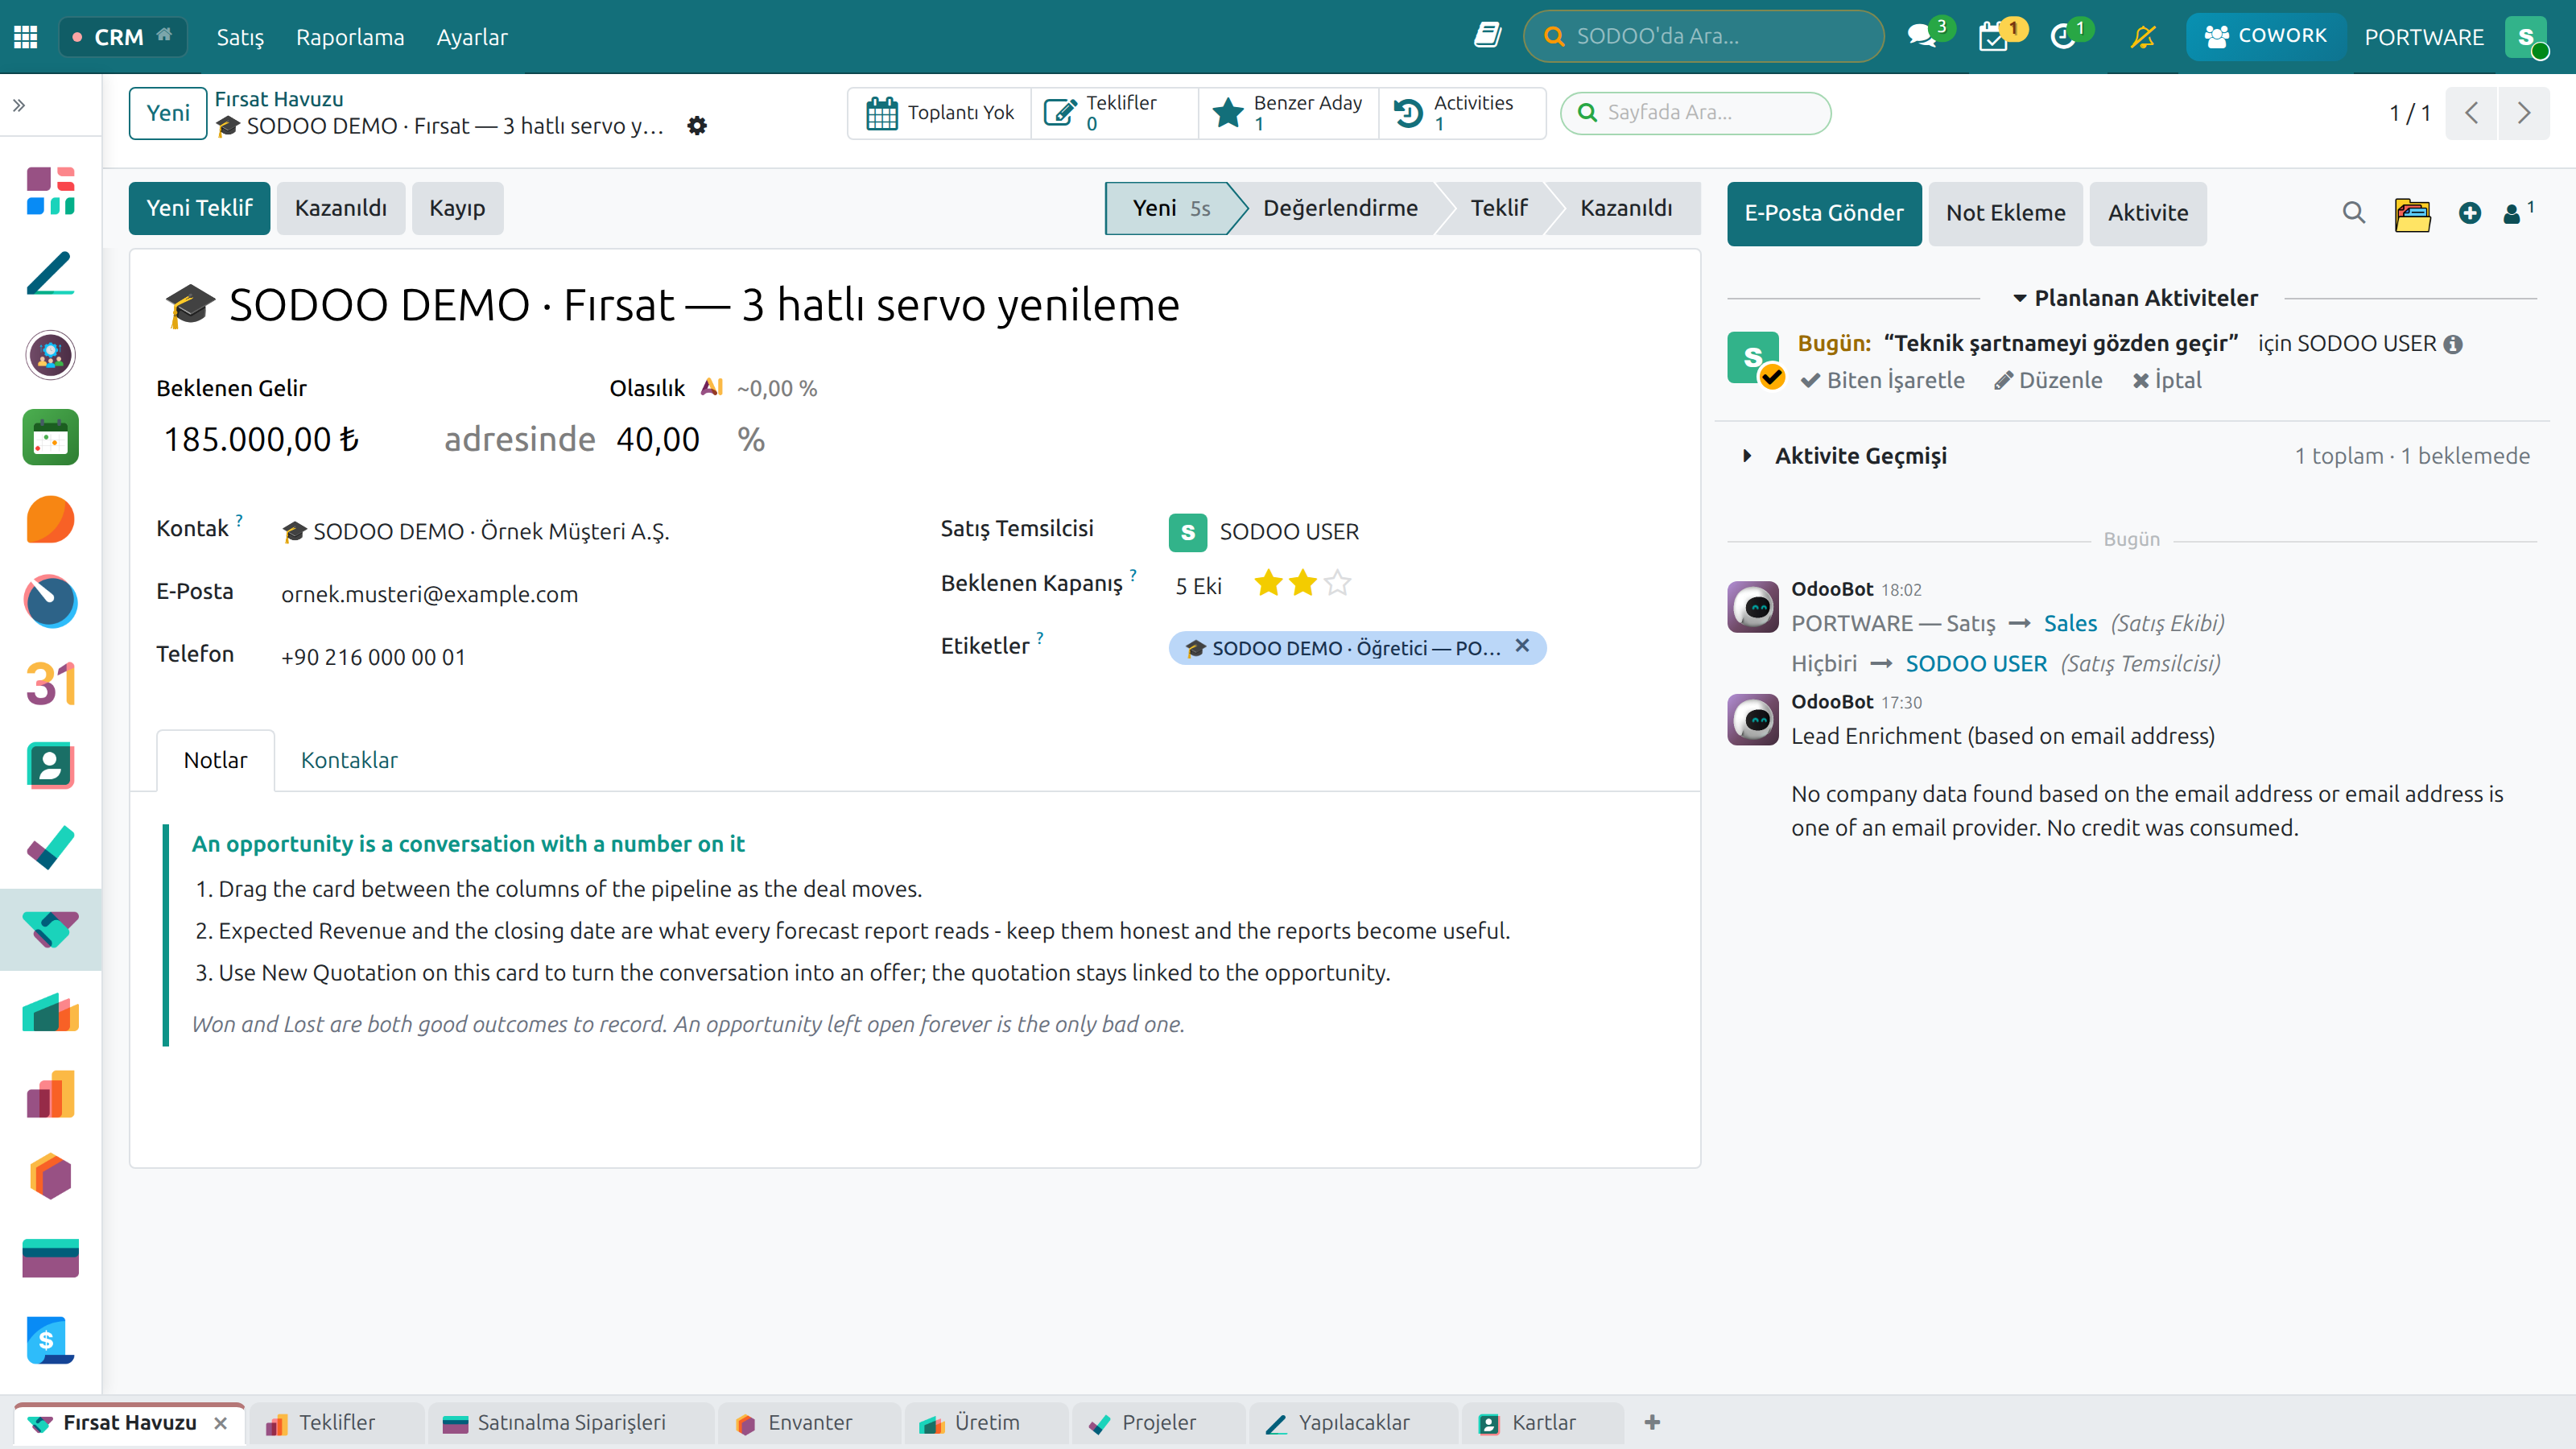Click the Yeni Teklif button

pos(199,208)
